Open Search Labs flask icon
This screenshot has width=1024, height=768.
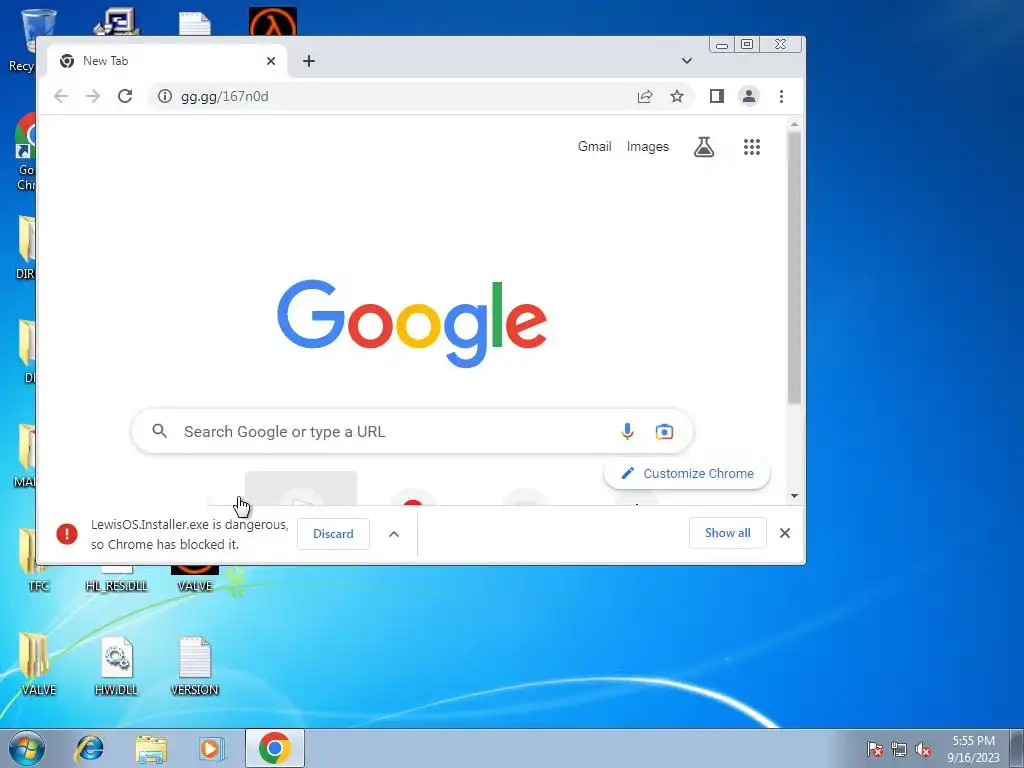click(x=703, y=147)
